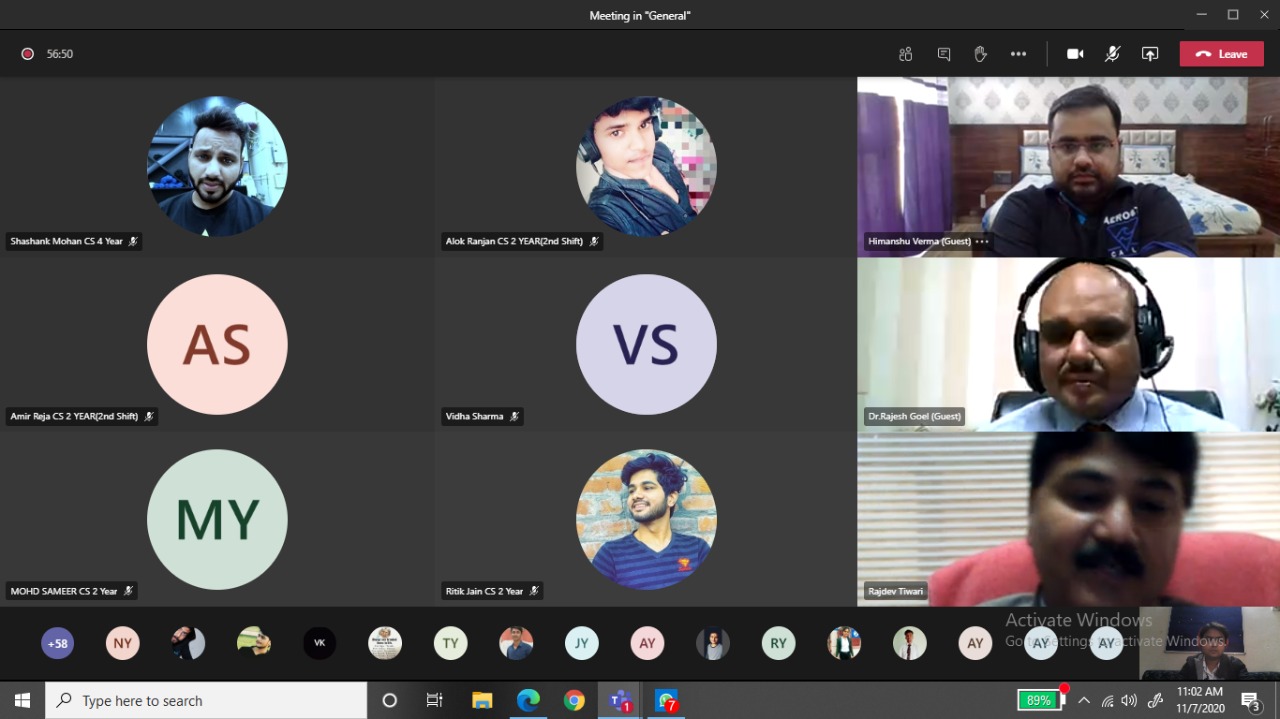This screenshot has height=719, width=1280.
Task: Expand the hidden system tray icons
Action: tap(1084, 700)
